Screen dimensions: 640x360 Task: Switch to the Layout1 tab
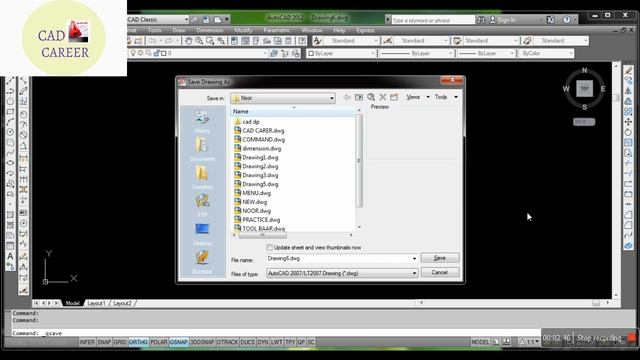(x=96, y=303)
